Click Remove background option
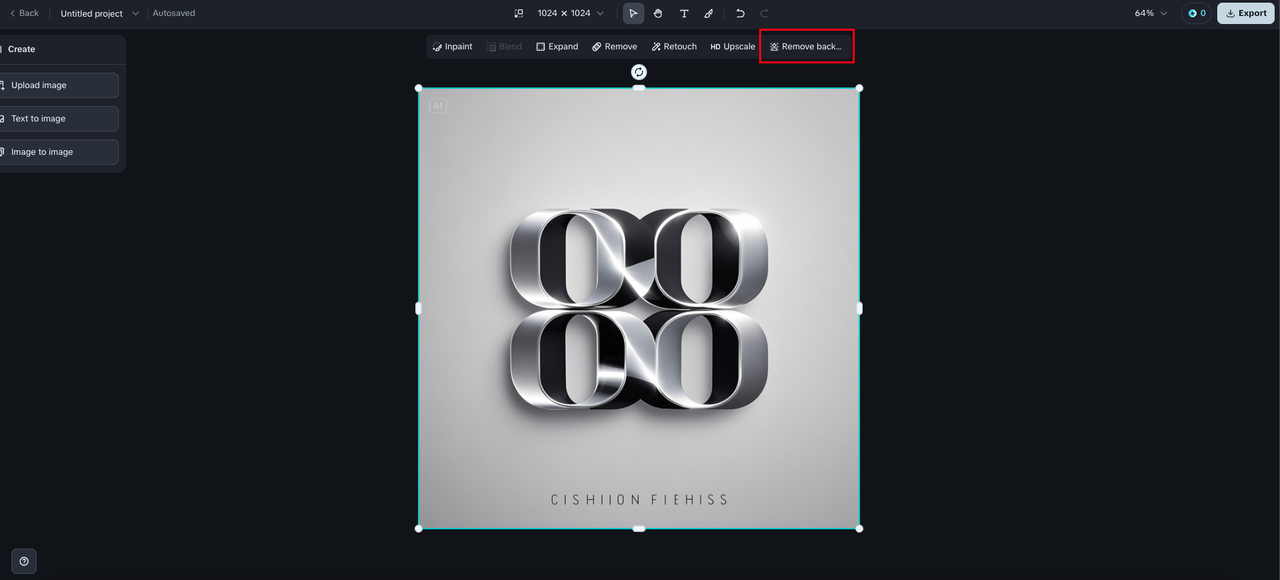1280x580 pixels. (806, 46)
